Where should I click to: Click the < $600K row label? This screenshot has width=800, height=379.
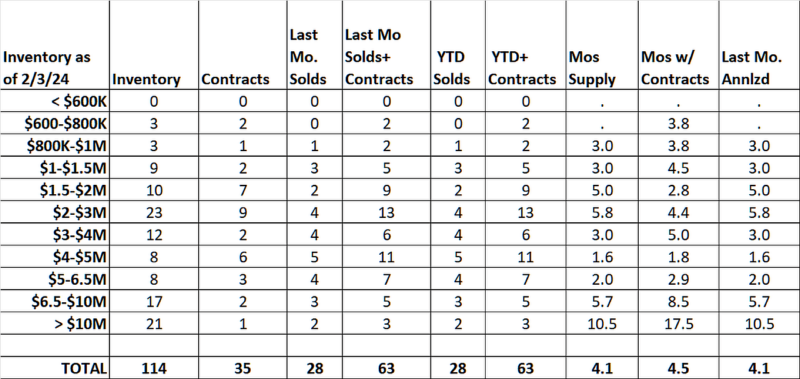(79, 102)
